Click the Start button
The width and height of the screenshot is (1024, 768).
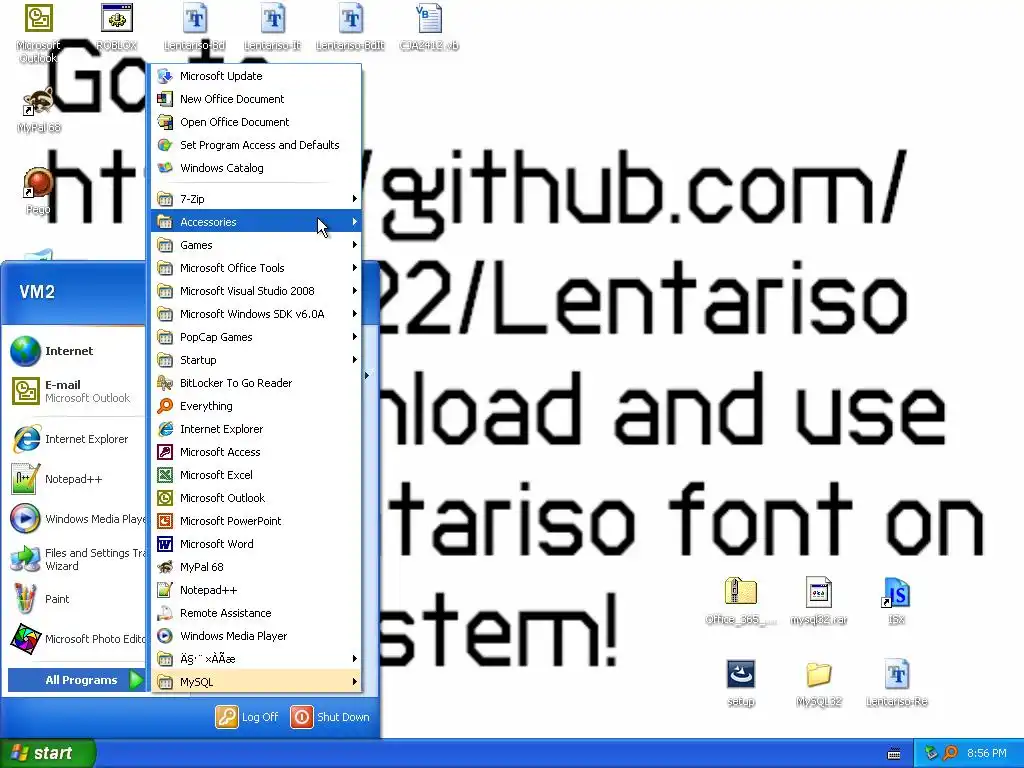coord(47,753)
